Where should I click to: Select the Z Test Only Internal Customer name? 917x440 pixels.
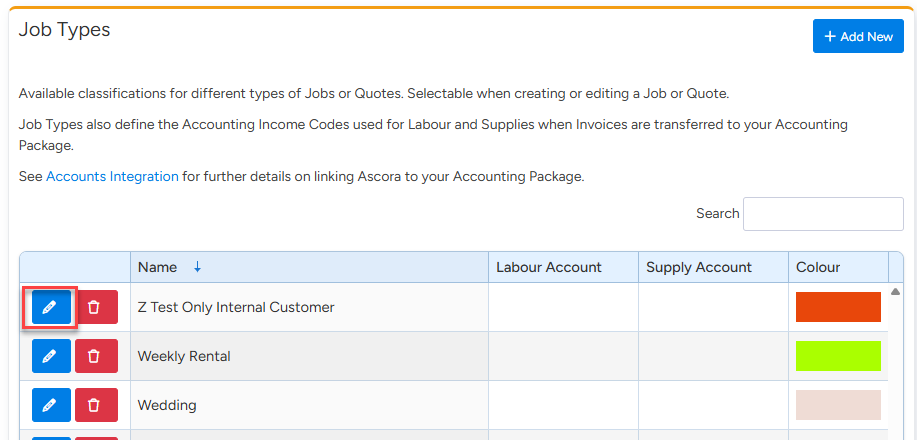click(236, 307)
